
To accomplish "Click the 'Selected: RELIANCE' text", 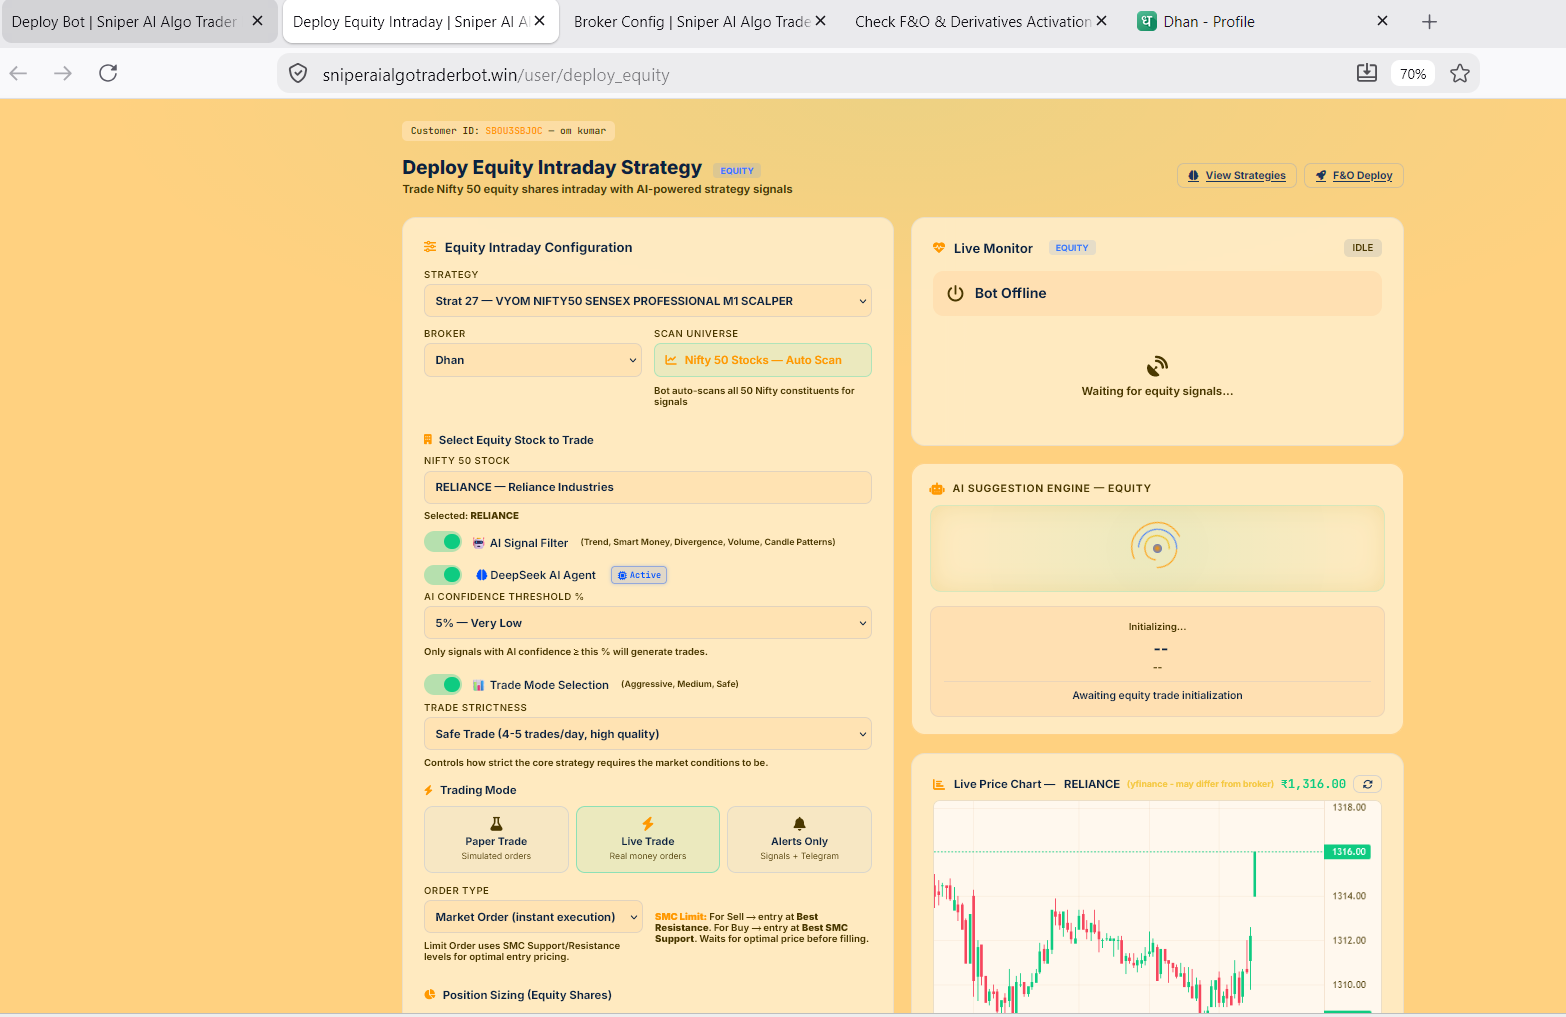I will 471,516.
